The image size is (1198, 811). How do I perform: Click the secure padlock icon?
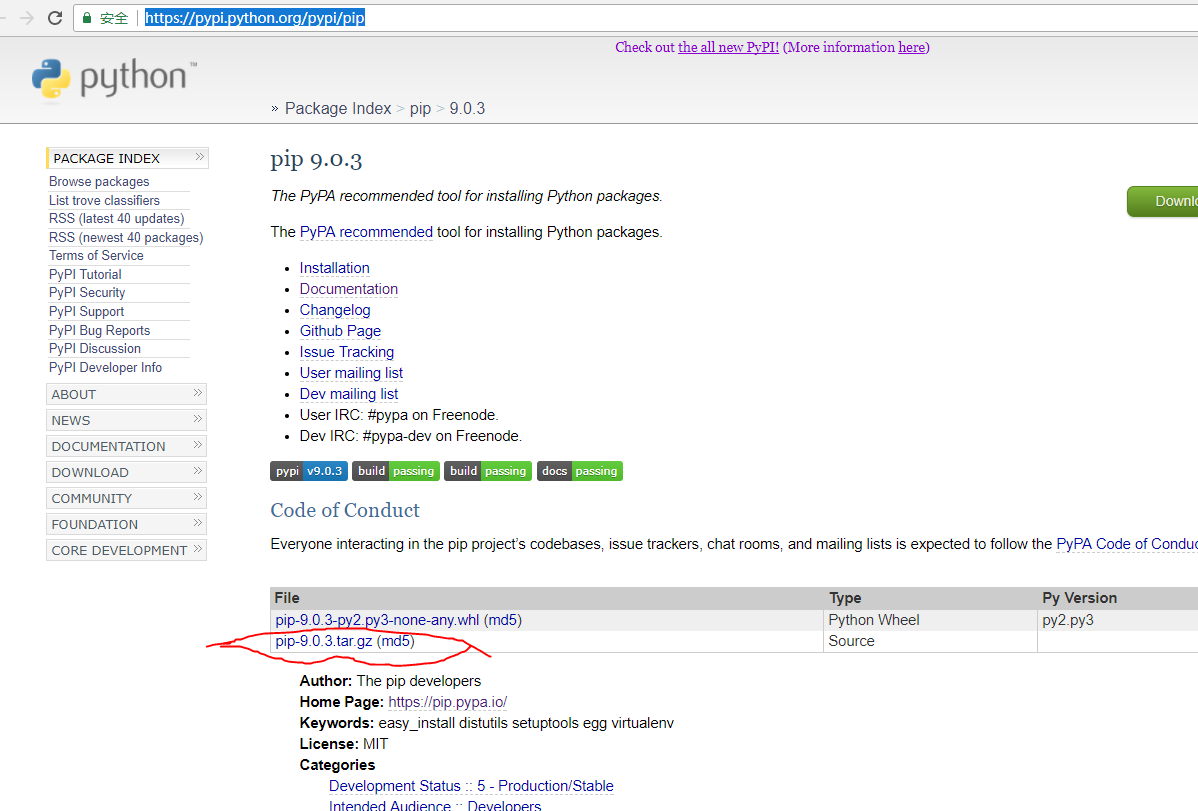86,18
